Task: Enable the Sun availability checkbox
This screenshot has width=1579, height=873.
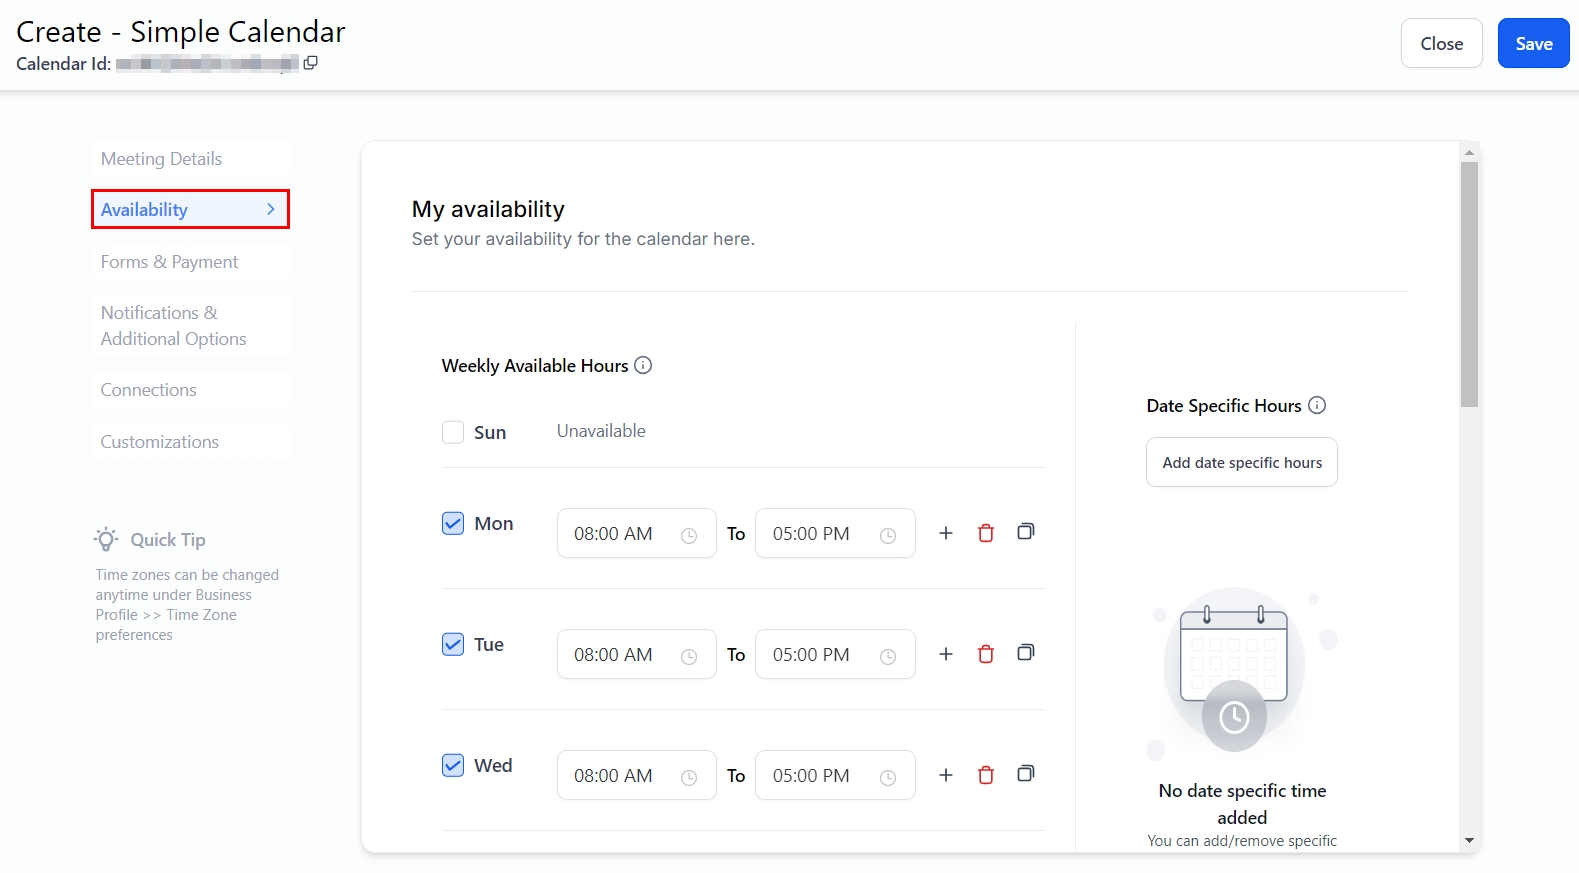Action: coord(453,432)
